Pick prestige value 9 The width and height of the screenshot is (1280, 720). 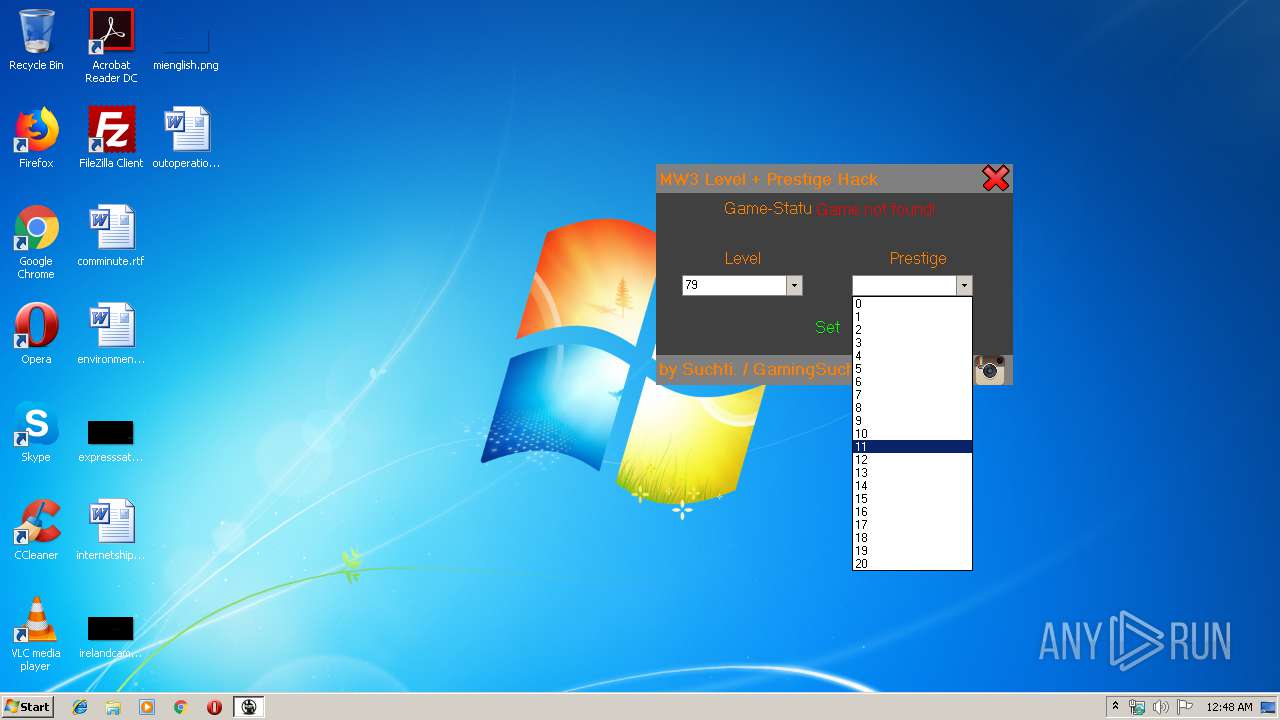point(912,421)
